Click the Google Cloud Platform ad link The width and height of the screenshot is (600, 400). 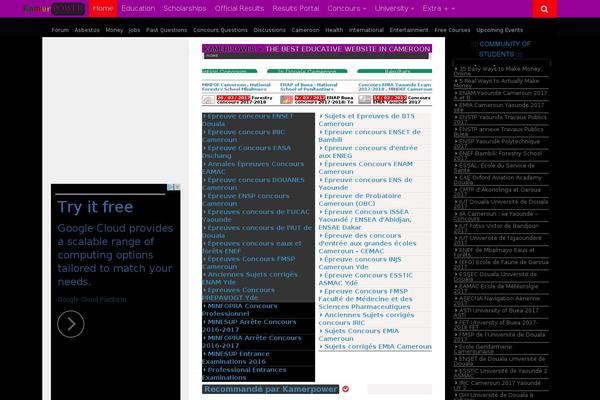pyautogui.click(x=92, y=299)
